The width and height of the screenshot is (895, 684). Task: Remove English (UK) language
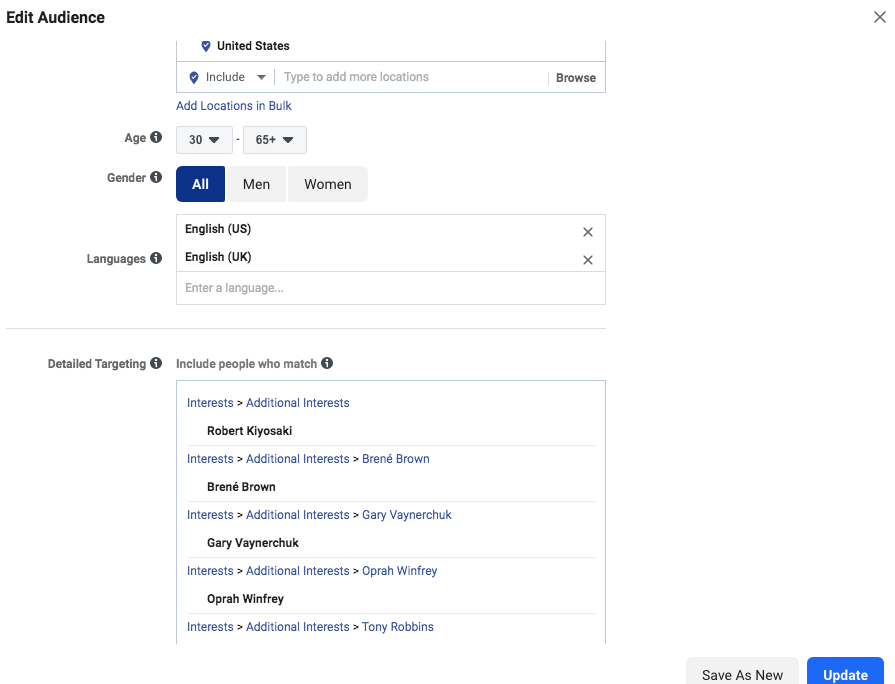[x=588, y=260]
